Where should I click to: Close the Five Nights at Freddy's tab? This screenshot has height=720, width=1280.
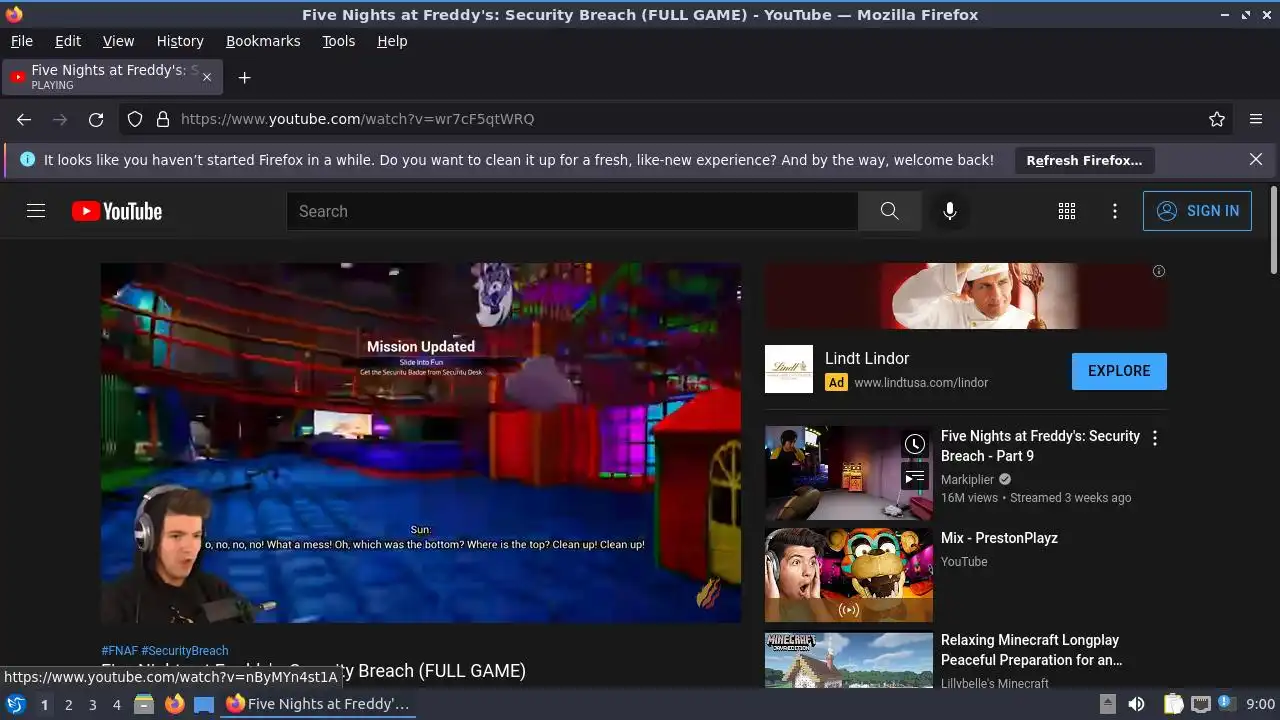(207, 77)
